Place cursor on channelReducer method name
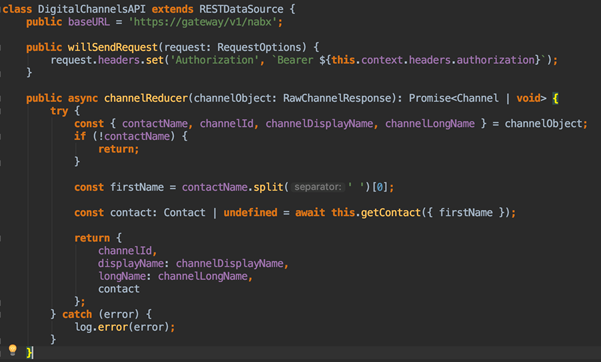This screenshot has width=601, height=362. (x=146, y=98)
